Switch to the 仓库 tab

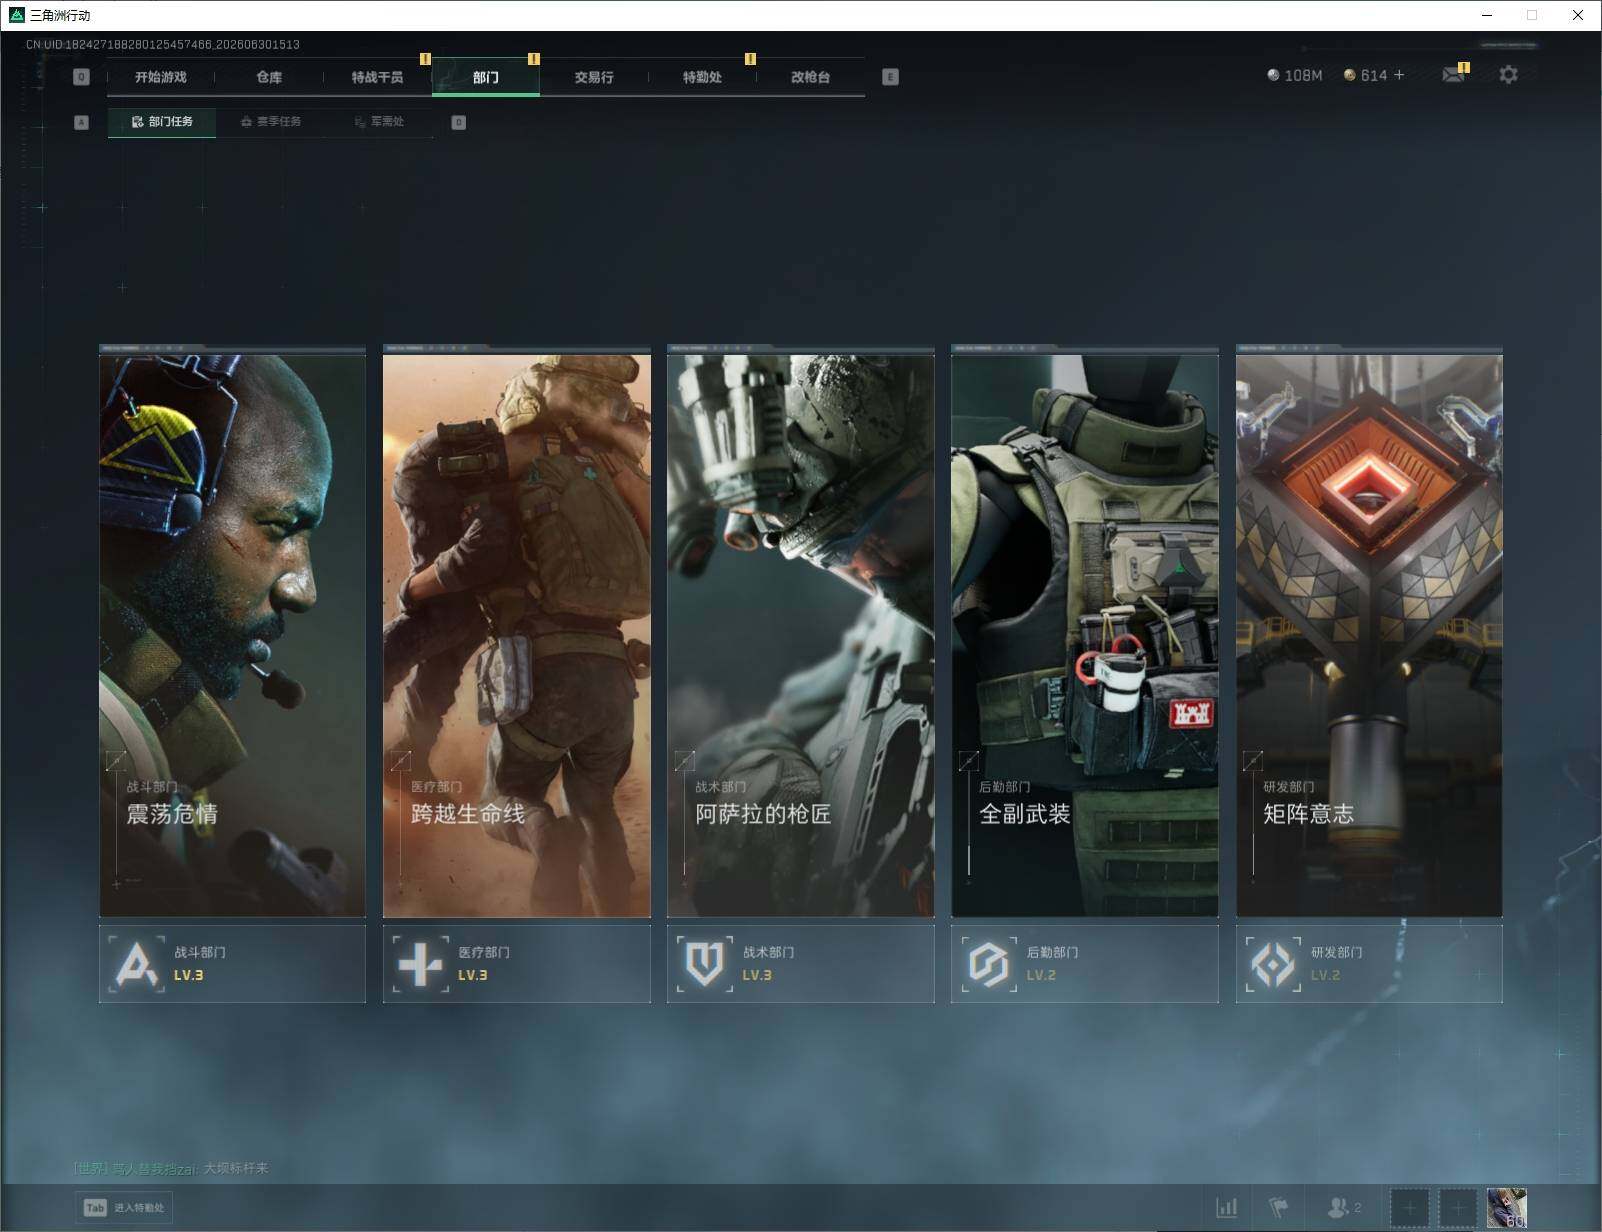(x=269, y=77)
